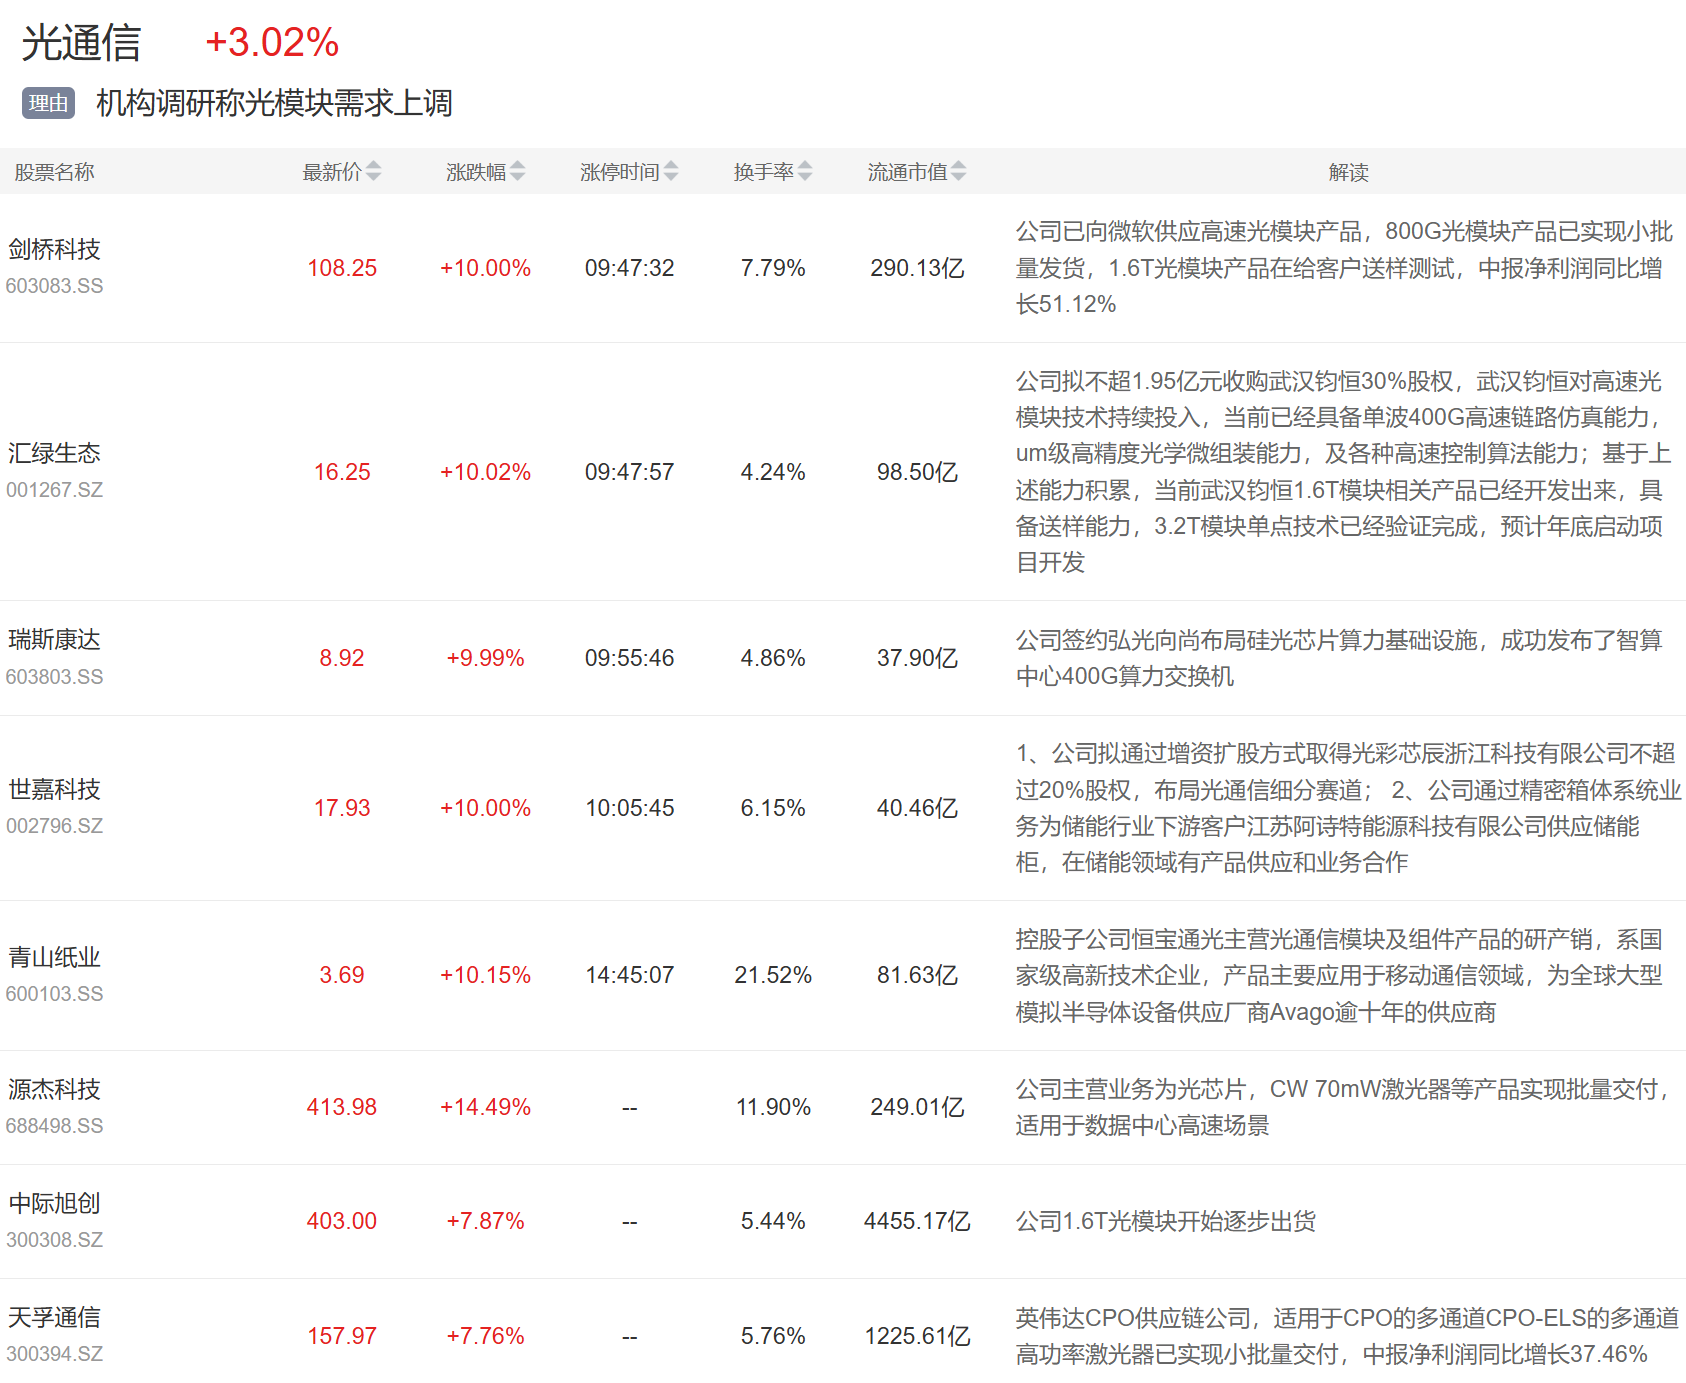Open 源杰科技 stock entry
Image resolution: width=1686 pixels, height=1383 pixels.
[x=55, y=1089]
